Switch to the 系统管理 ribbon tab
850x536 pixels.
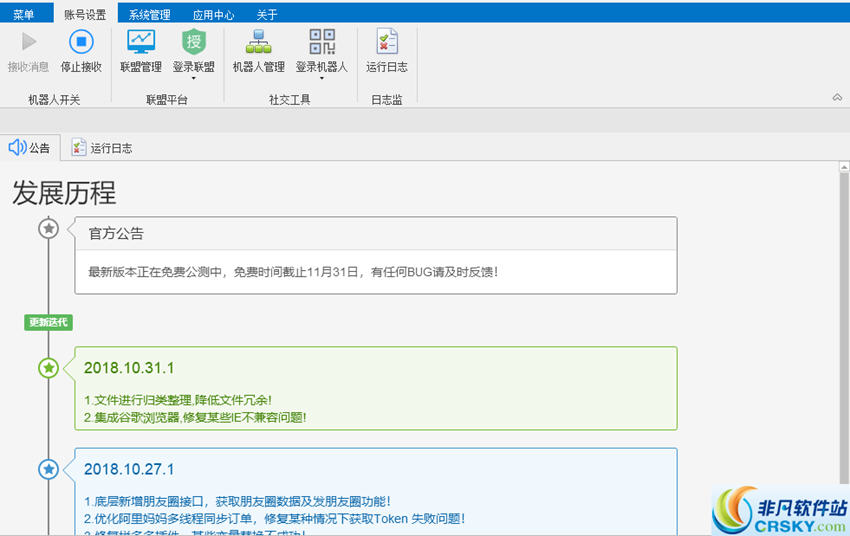[x=150, y=15]
